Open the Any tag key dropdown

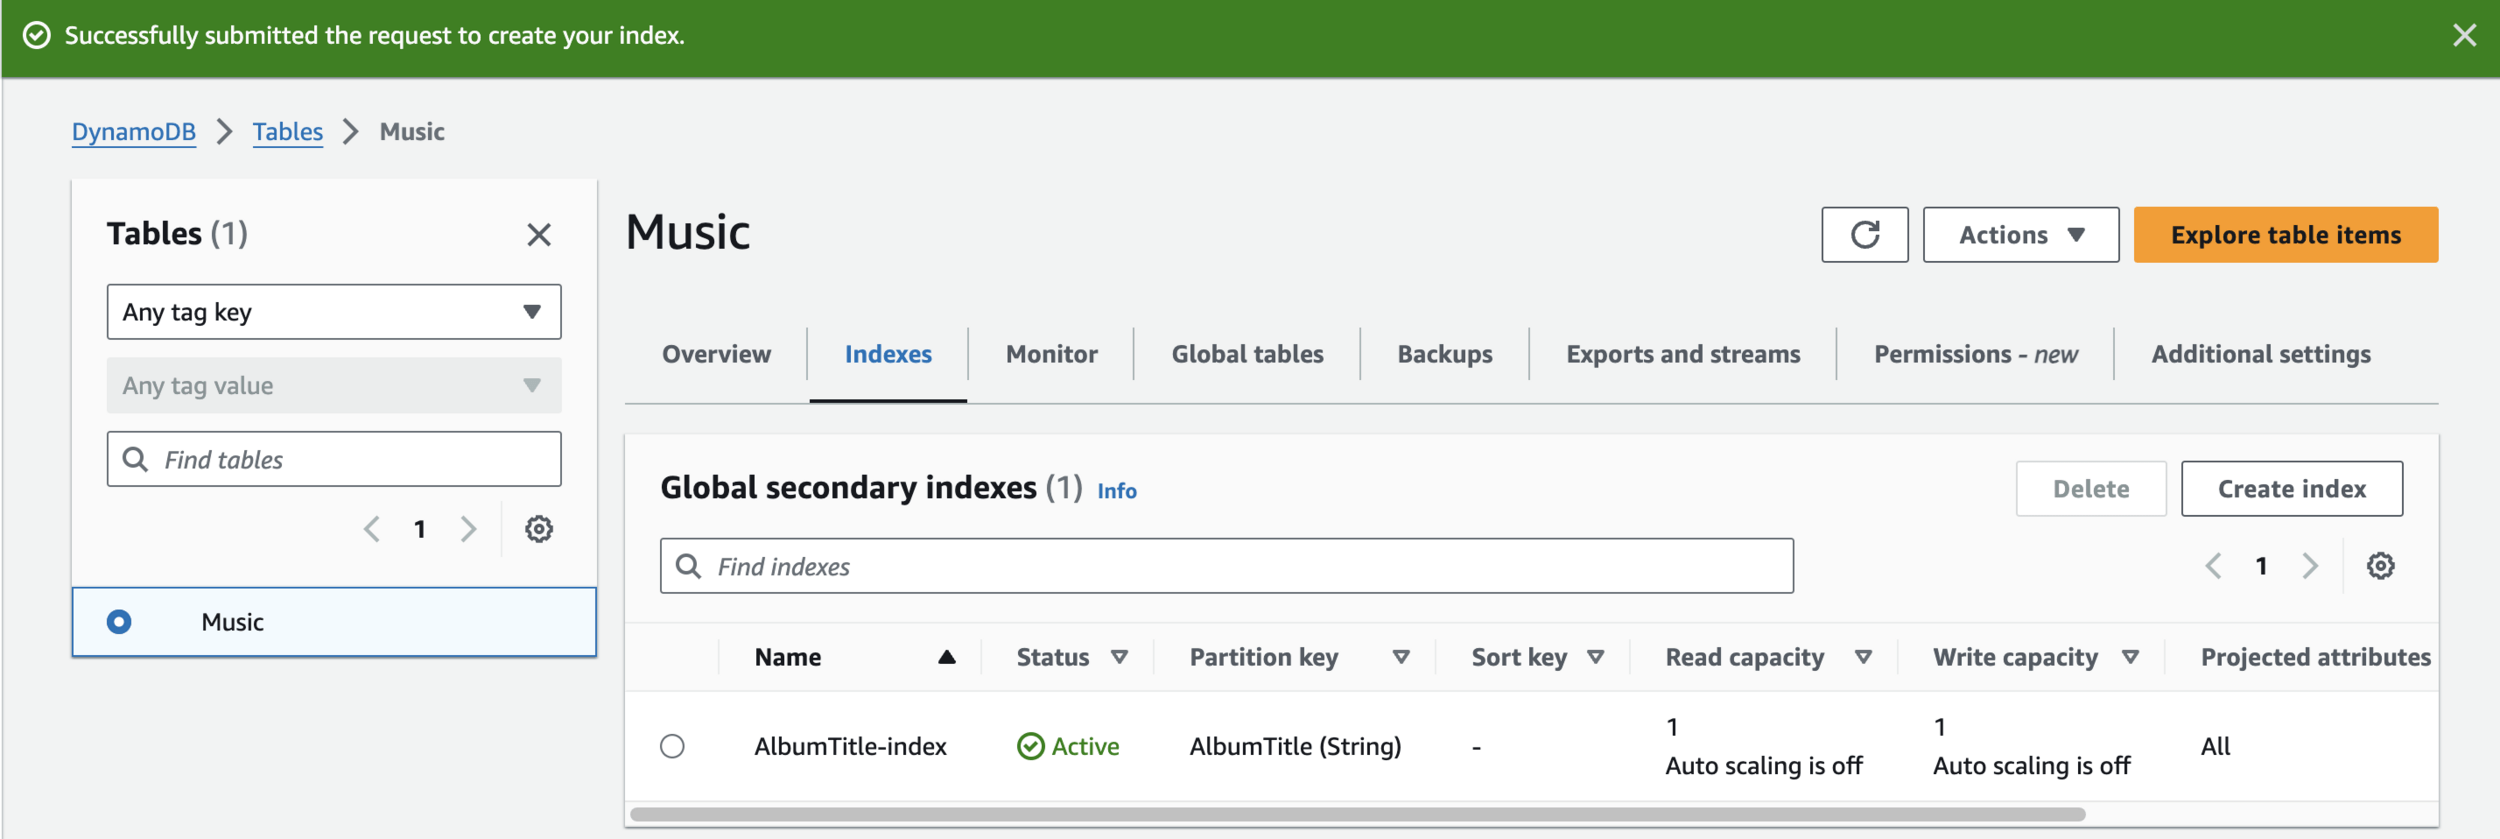[x=334, y=312]
